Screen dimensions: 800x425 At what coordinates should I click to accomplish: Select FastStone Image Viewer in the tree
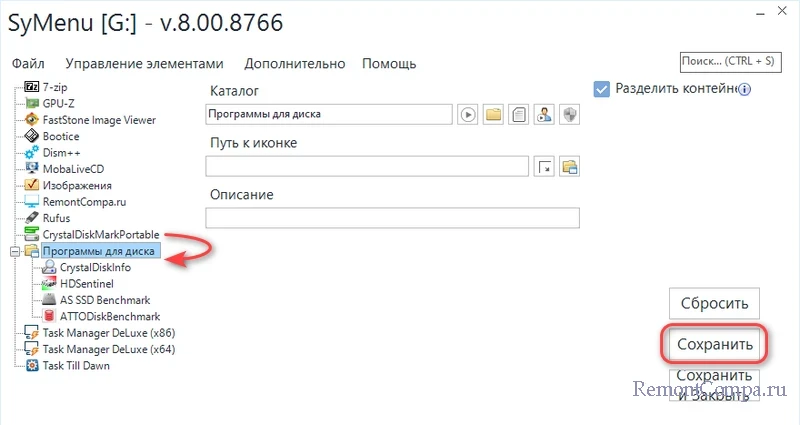point(98,120)
